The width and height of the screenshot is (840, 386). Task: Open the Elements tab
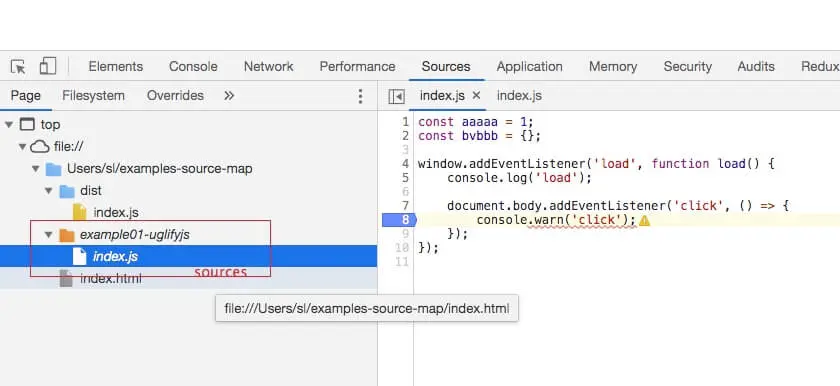coord(116,66)
